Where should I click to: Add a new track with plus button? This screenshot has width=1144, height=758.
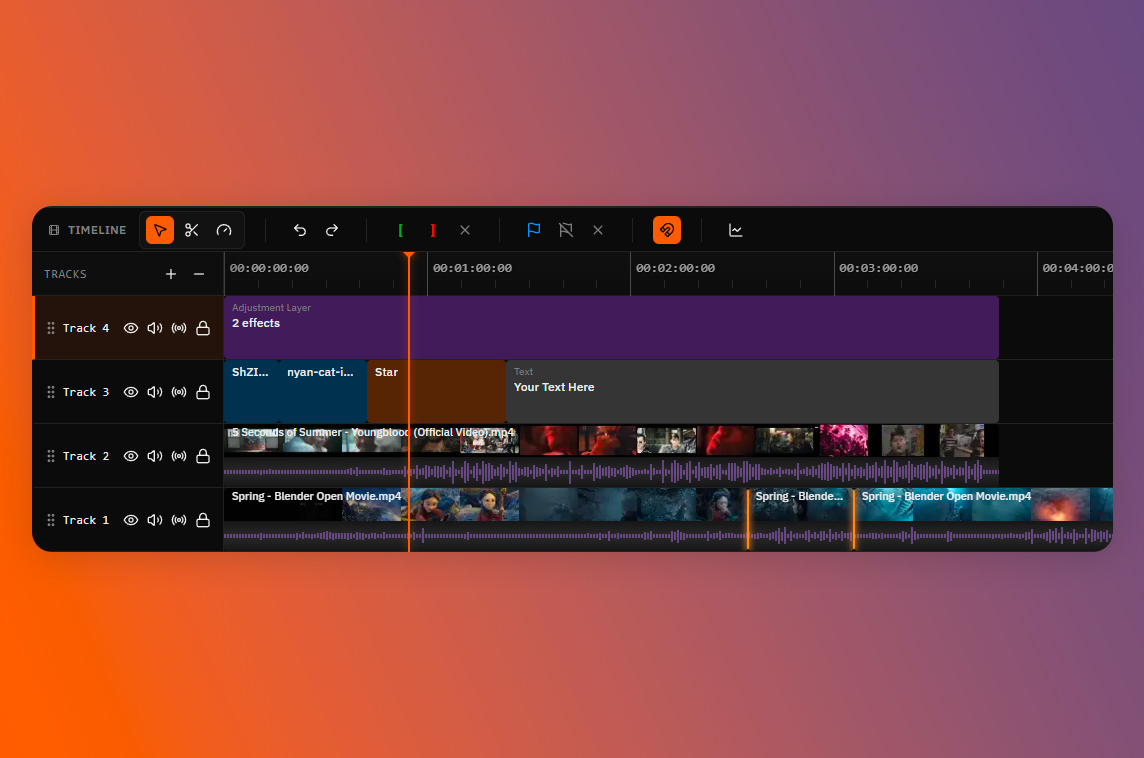(x=171, y=274)
